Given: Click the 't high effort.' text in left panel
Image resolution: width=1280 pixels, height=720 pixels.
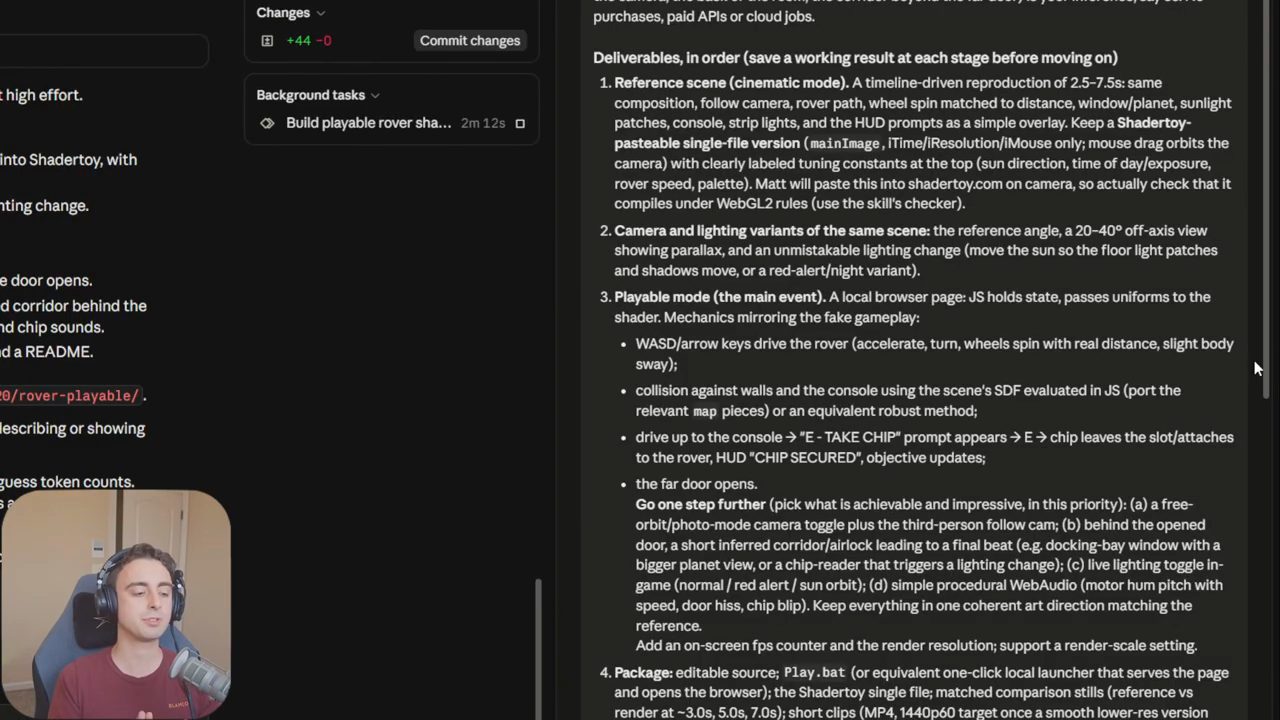Looking at the screenshot, I should pos(41,95).
